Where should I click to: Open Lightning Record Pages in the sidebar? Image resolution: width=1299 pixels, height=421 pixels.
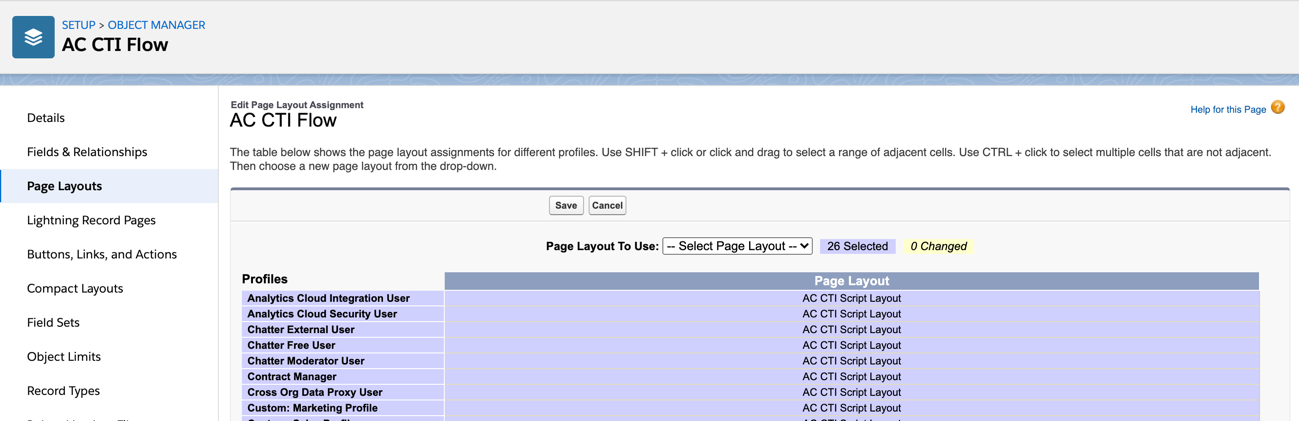[91, 220]
